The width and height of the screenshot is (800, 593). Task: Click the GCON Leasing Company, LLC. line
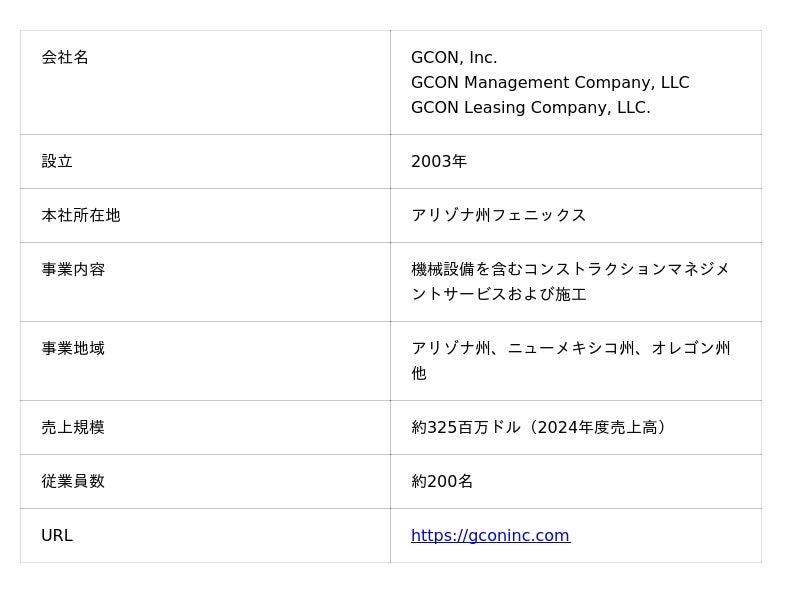530,108
